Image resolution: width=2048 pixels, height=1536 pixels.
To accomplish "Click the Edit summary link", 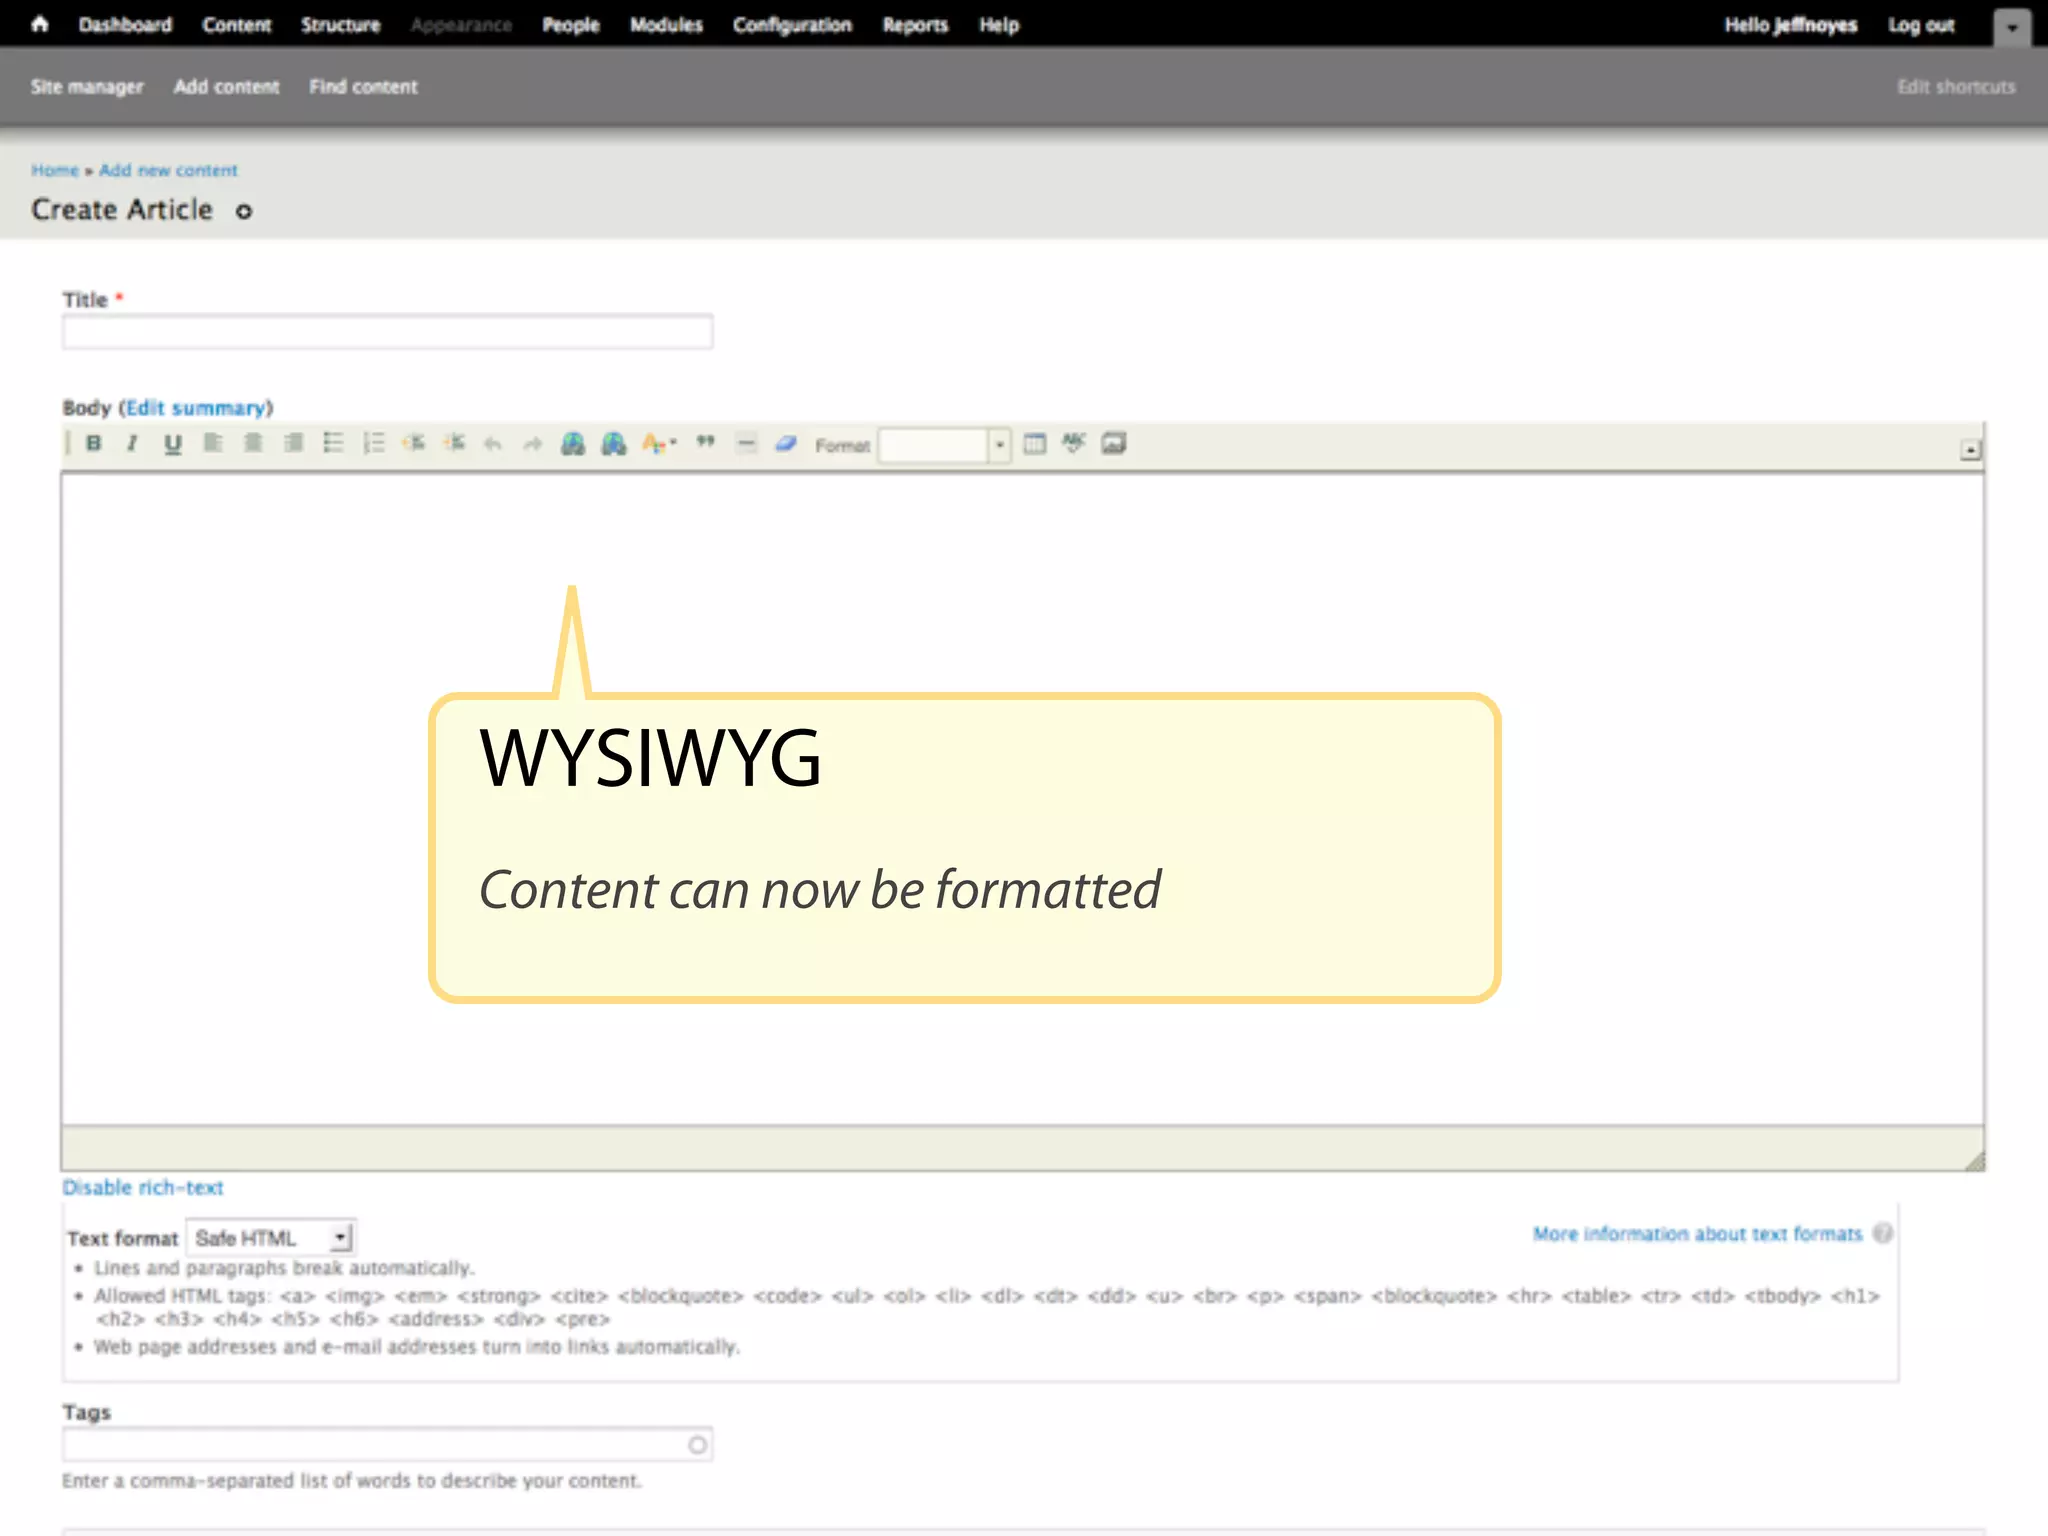I will (x=196, y=408).
